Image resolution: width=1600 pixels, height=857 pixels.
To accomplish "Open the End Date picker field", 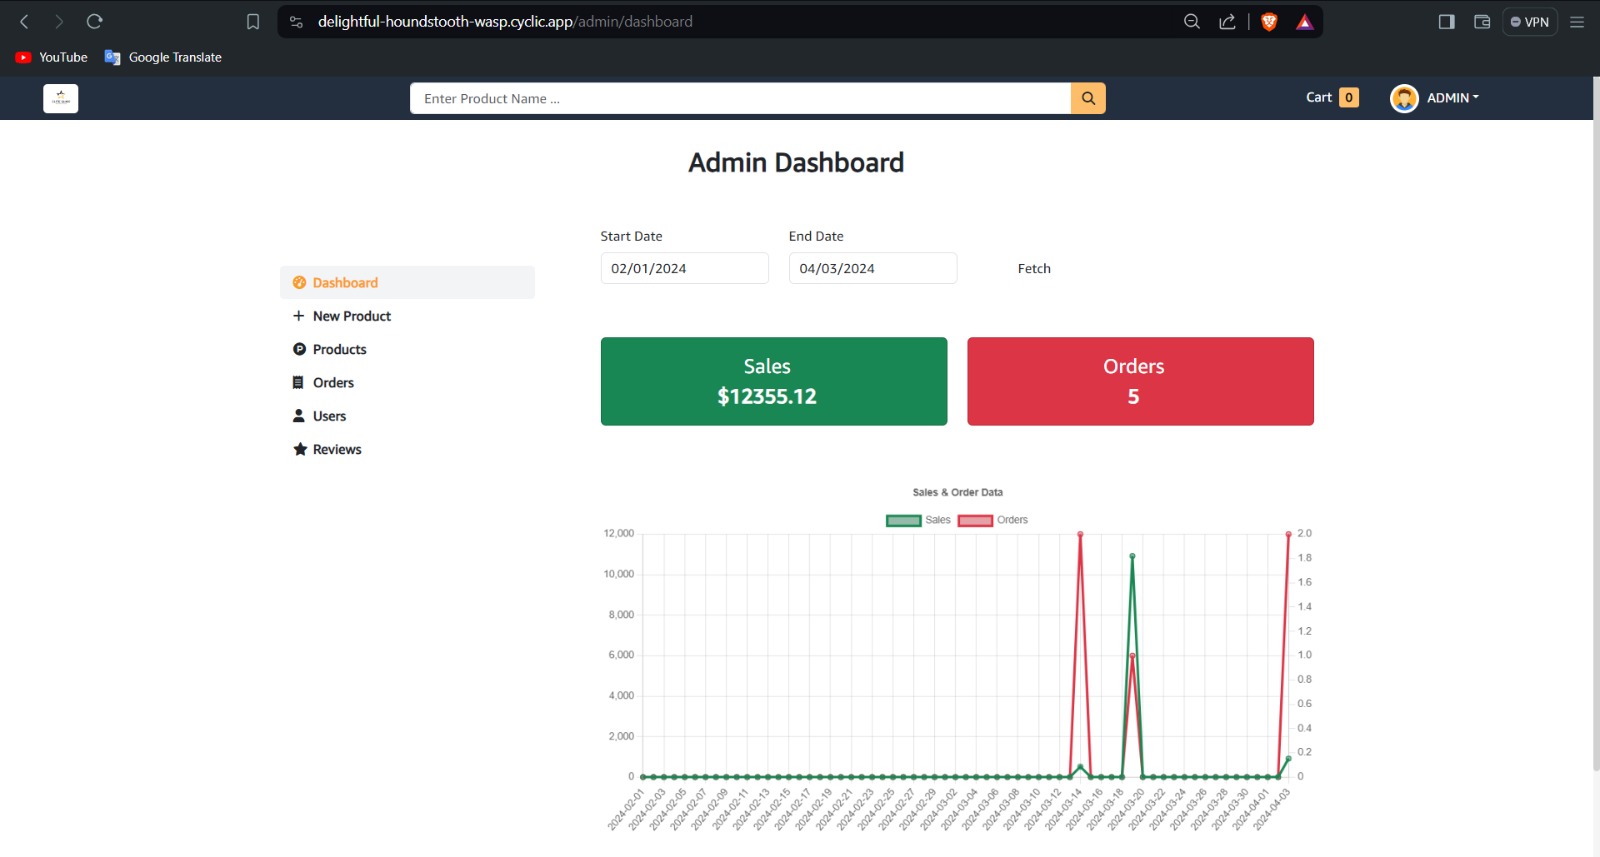I will [873, 268].
